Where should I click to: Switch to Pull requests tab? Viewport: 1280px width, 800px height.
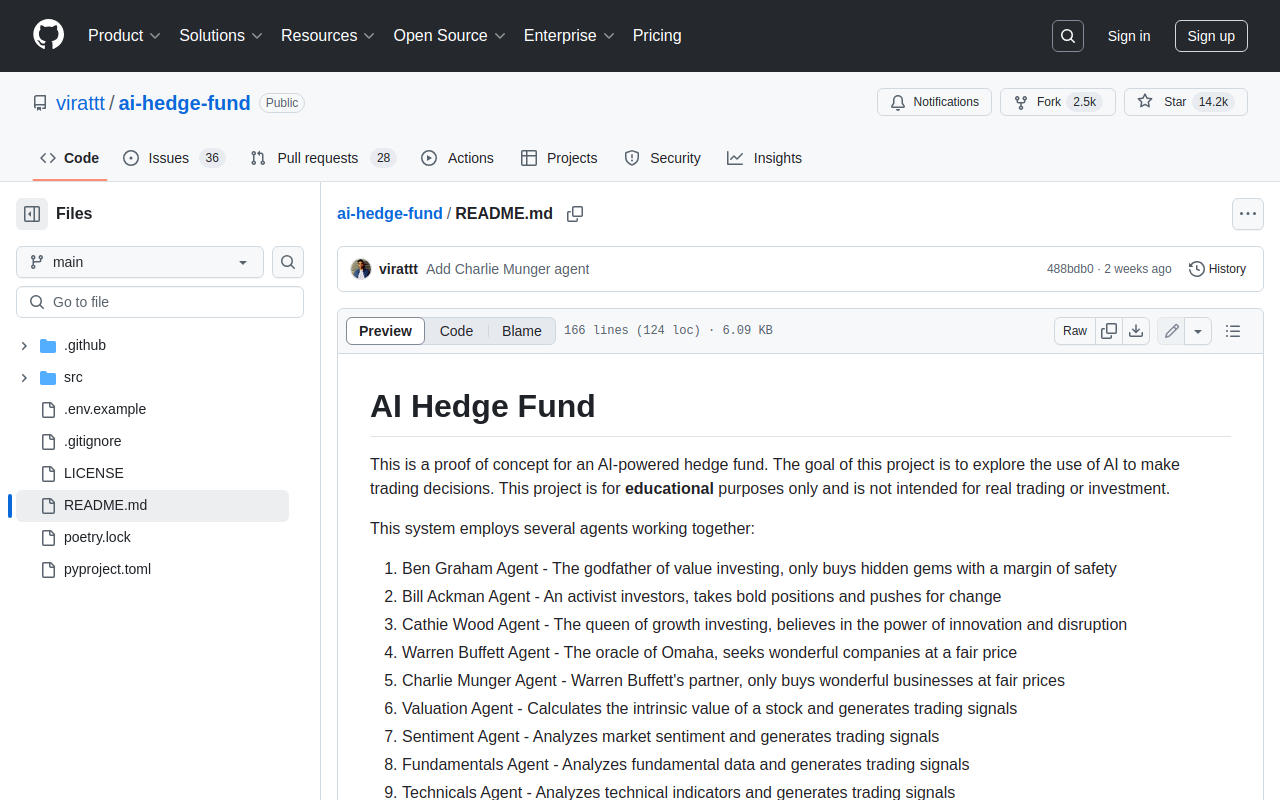point(323,158)
